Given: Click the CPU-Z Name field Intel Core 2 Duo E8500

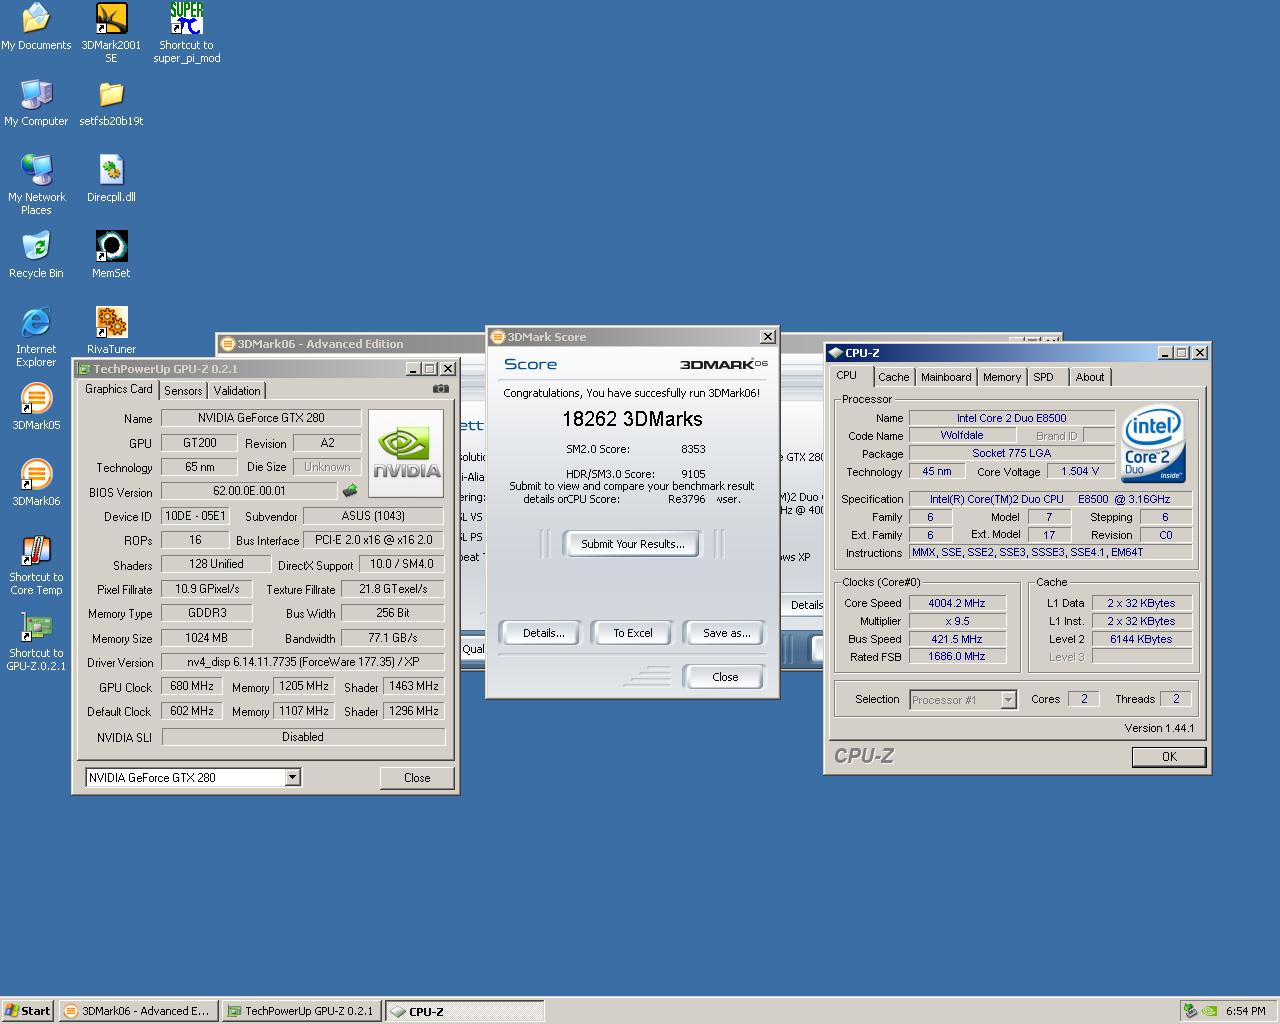Looking at the screenshot, I should click(1011, 418).
